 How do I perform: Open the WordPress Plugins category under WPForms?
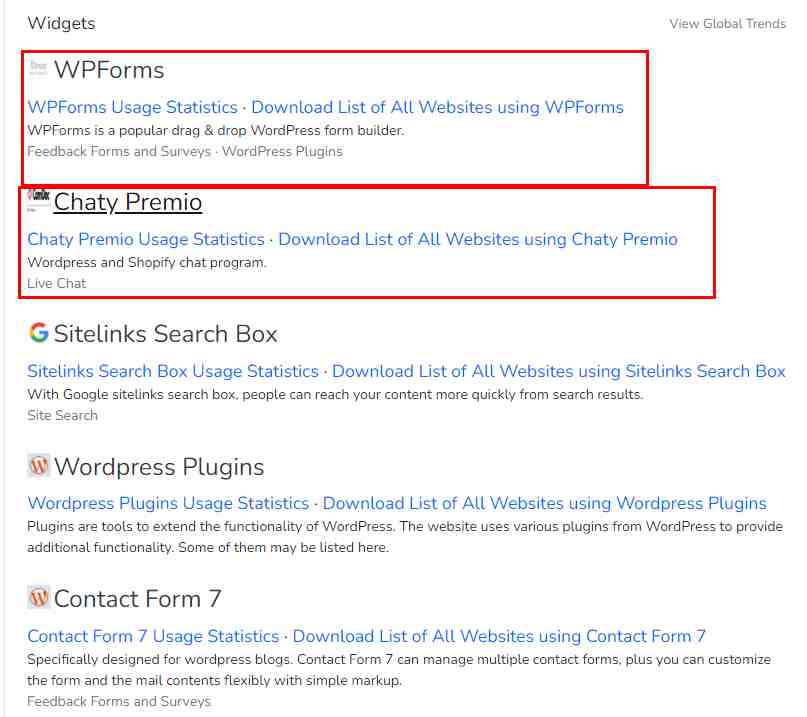pyautogui.click(x=282, y=151)
